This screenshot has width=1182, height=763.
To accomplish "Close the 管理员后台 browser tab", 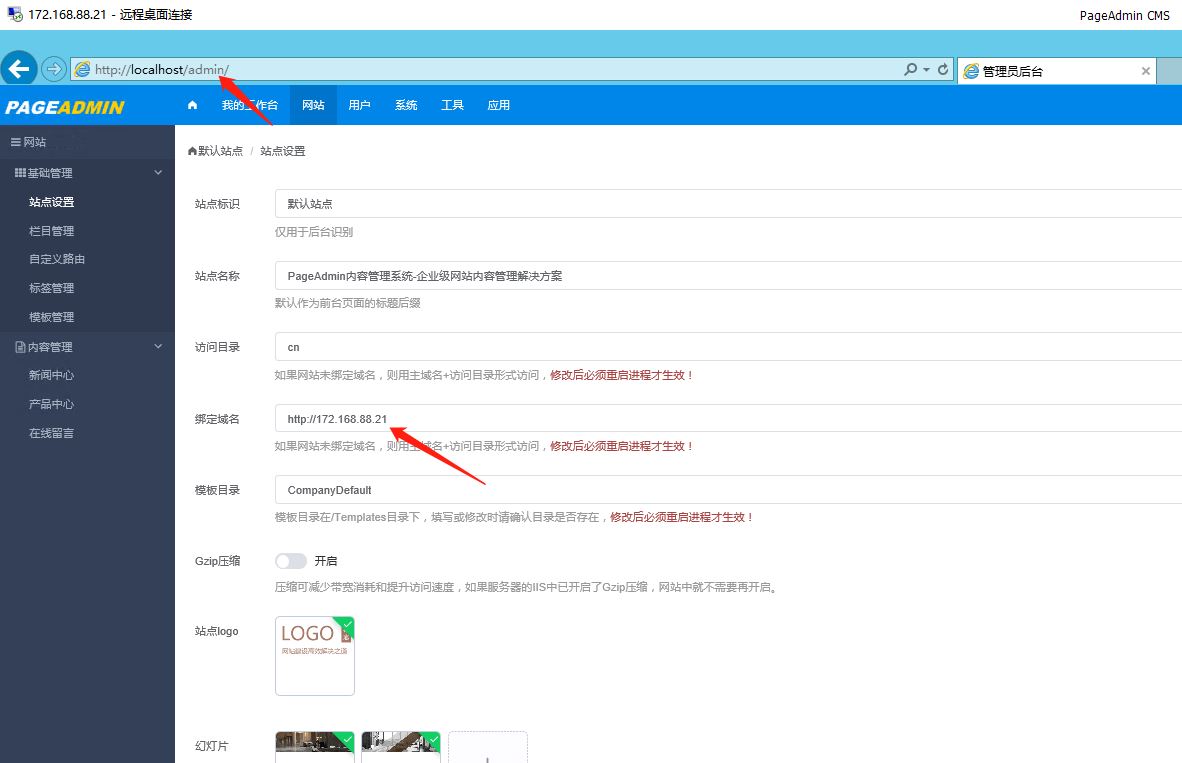I will 1146,71.
